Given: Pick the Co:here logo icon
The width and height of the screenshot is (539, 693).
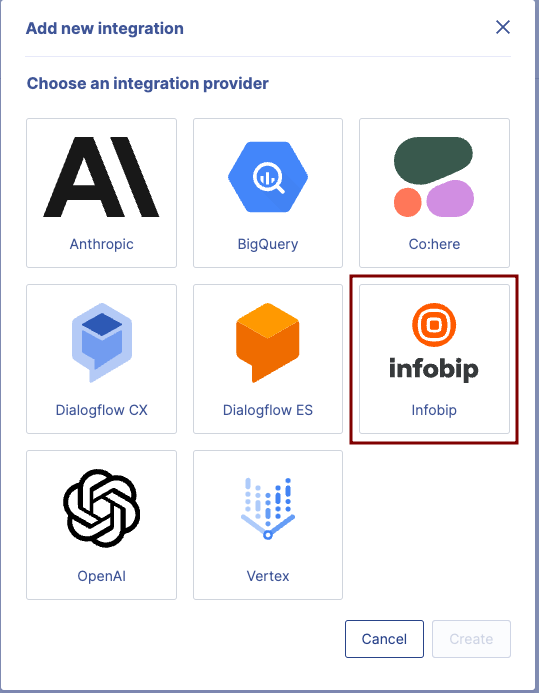Looking at the screenshot, I should pos(434,177).
